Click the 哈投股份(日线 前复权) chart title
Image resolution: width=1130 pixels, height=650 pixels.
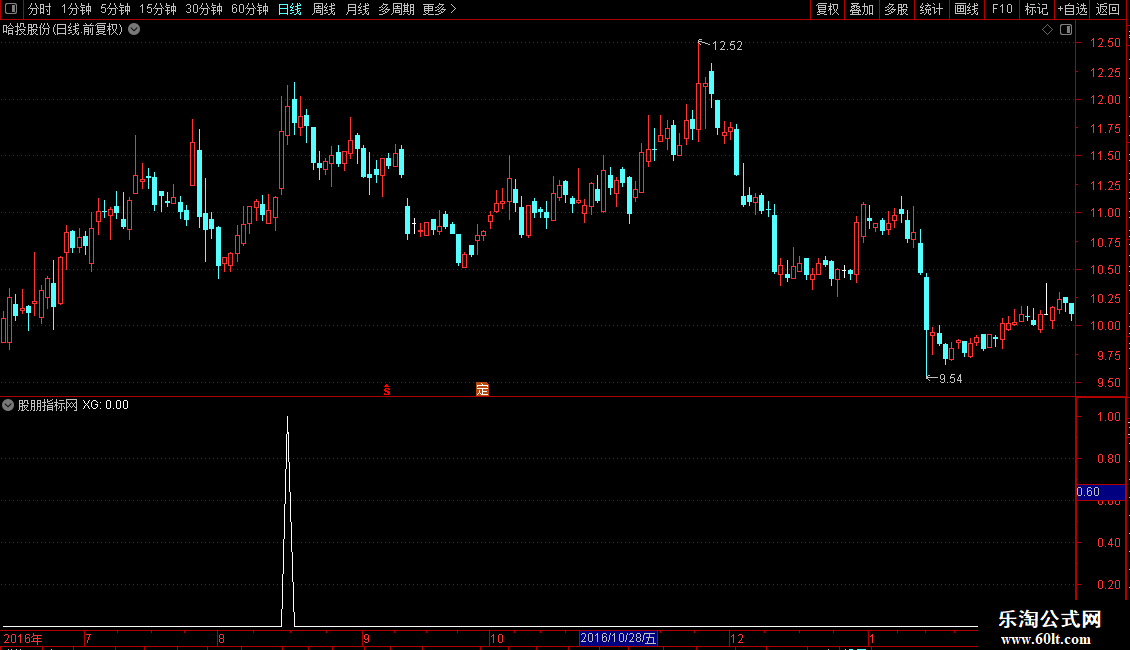click(63, 30)
